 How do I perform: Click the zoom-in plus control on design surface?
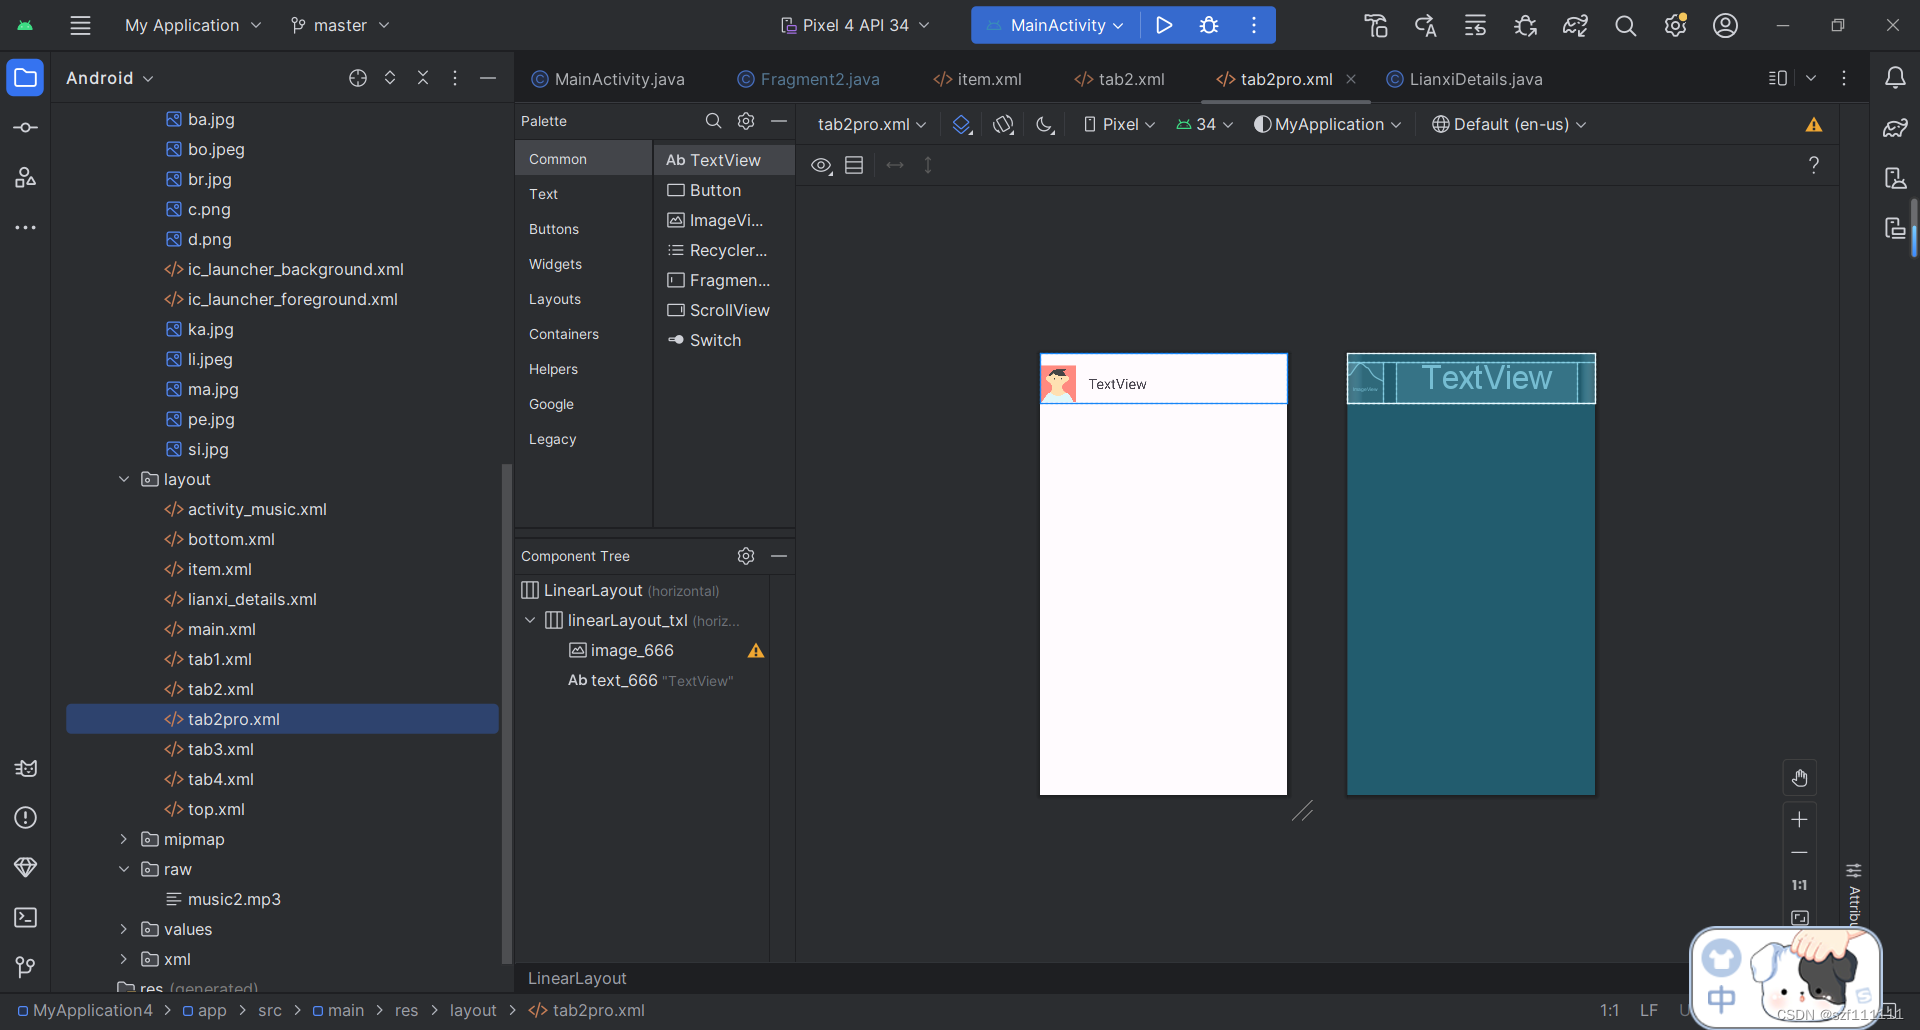[x=1800, y=819]
